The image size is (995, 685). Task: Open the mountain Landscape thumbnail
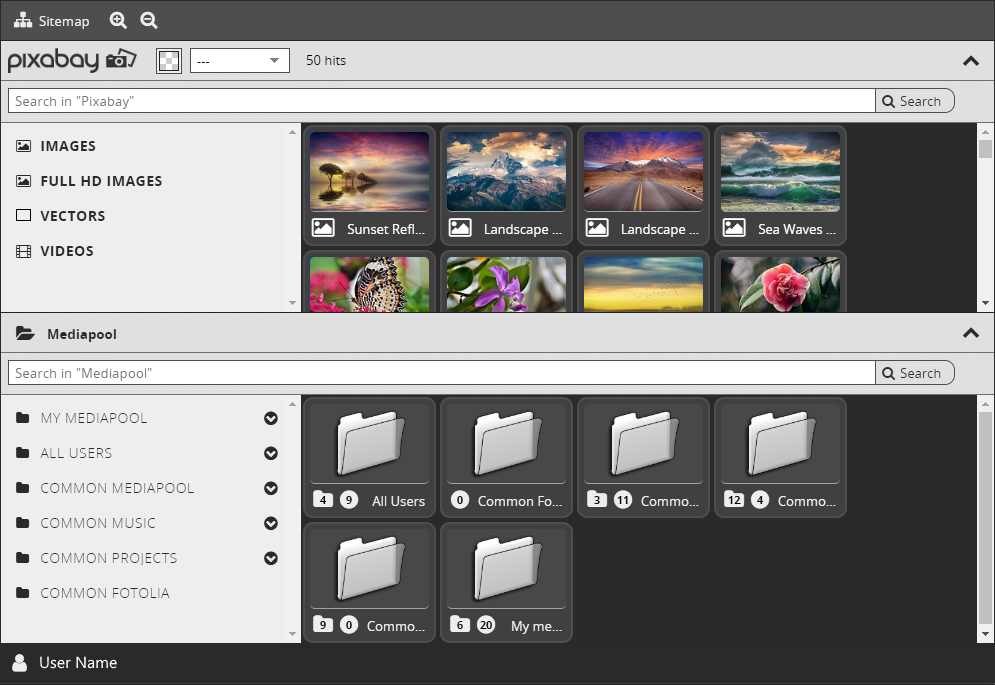click(506, 171)
